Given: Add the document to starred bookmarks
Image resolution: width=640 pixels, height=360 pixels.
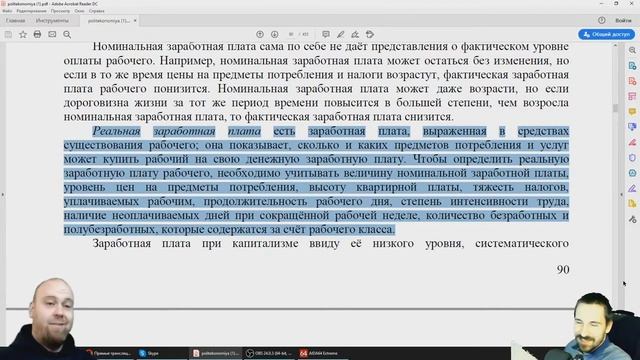Looking at the screenshot, I should tap(23, 35).
